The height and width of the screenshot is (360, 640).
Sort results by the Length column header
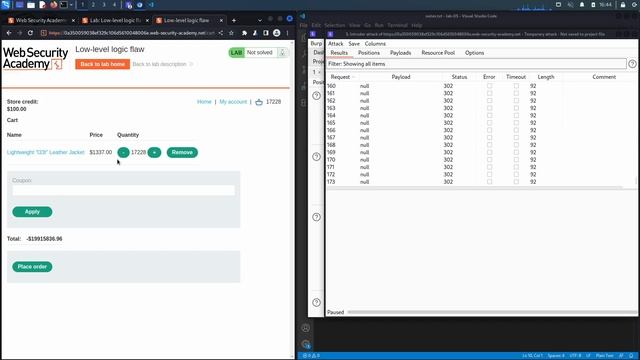pyautogui.click(x=546, y=77)
